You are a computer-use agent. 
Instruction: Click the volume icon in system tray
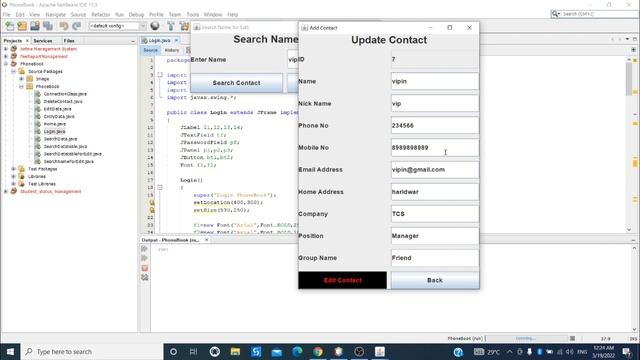click(570, 352)
